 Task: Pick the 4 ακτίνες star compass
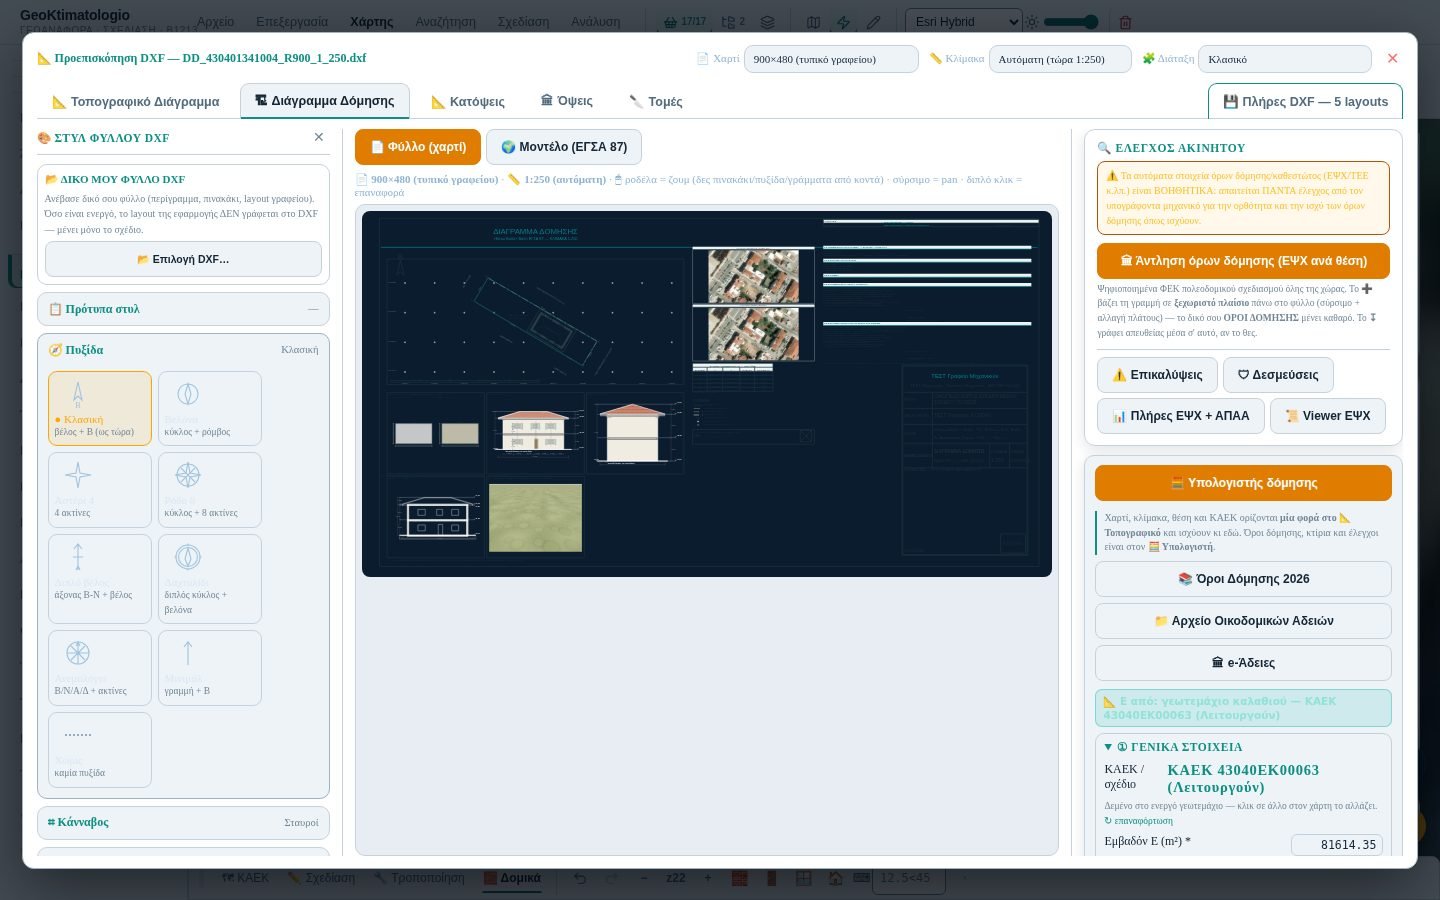(100, 490)
